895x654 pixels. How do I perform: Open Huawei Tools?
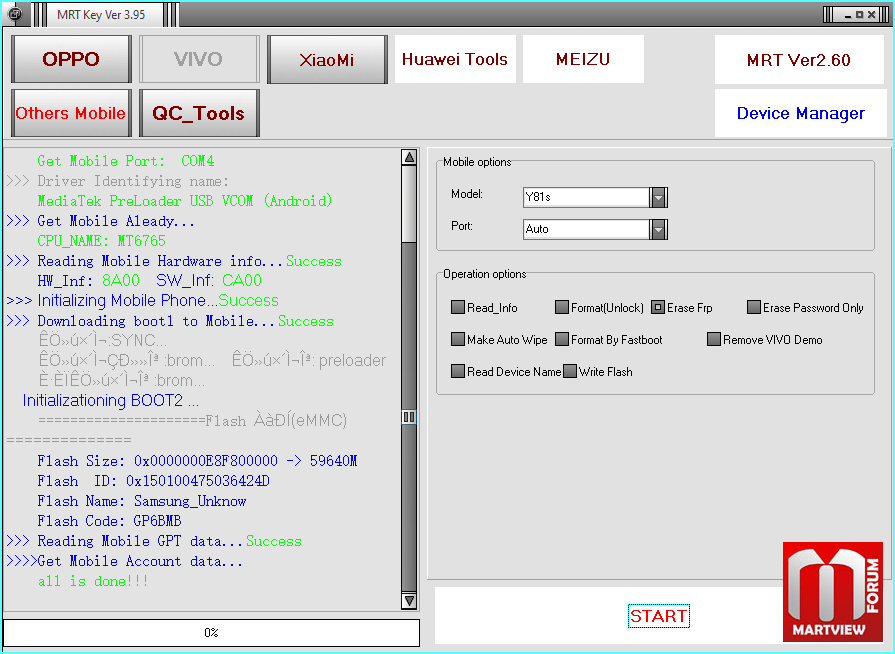(x=455, y=59)
